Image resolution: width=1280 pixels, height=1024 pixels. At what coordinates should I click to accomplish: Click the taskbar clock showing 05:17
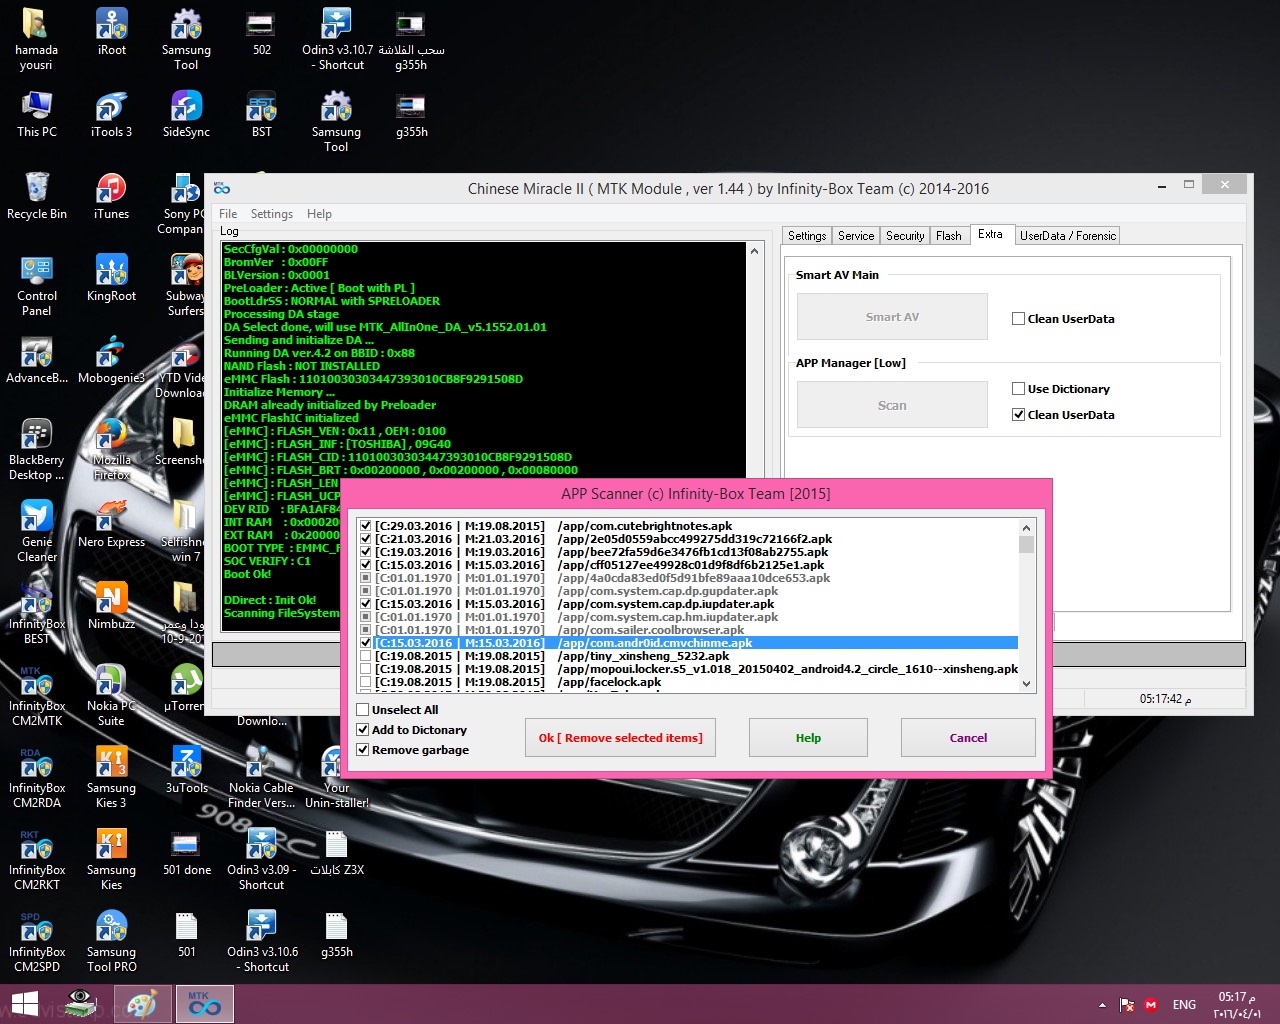[1237, 1005]
